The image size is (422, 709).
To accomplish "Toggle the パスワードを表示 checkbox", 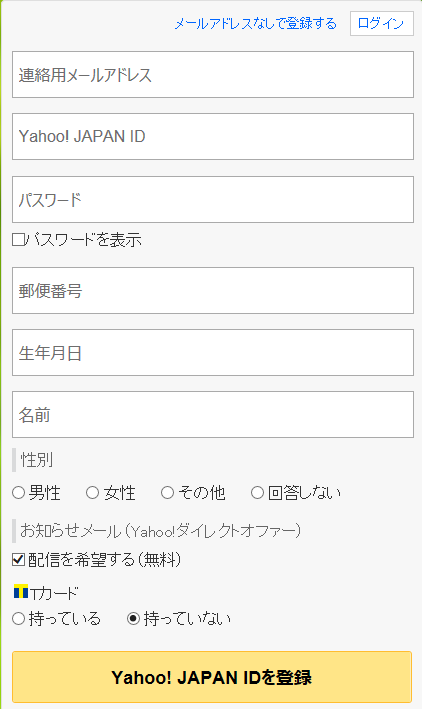I will click(x=18, y=240).
